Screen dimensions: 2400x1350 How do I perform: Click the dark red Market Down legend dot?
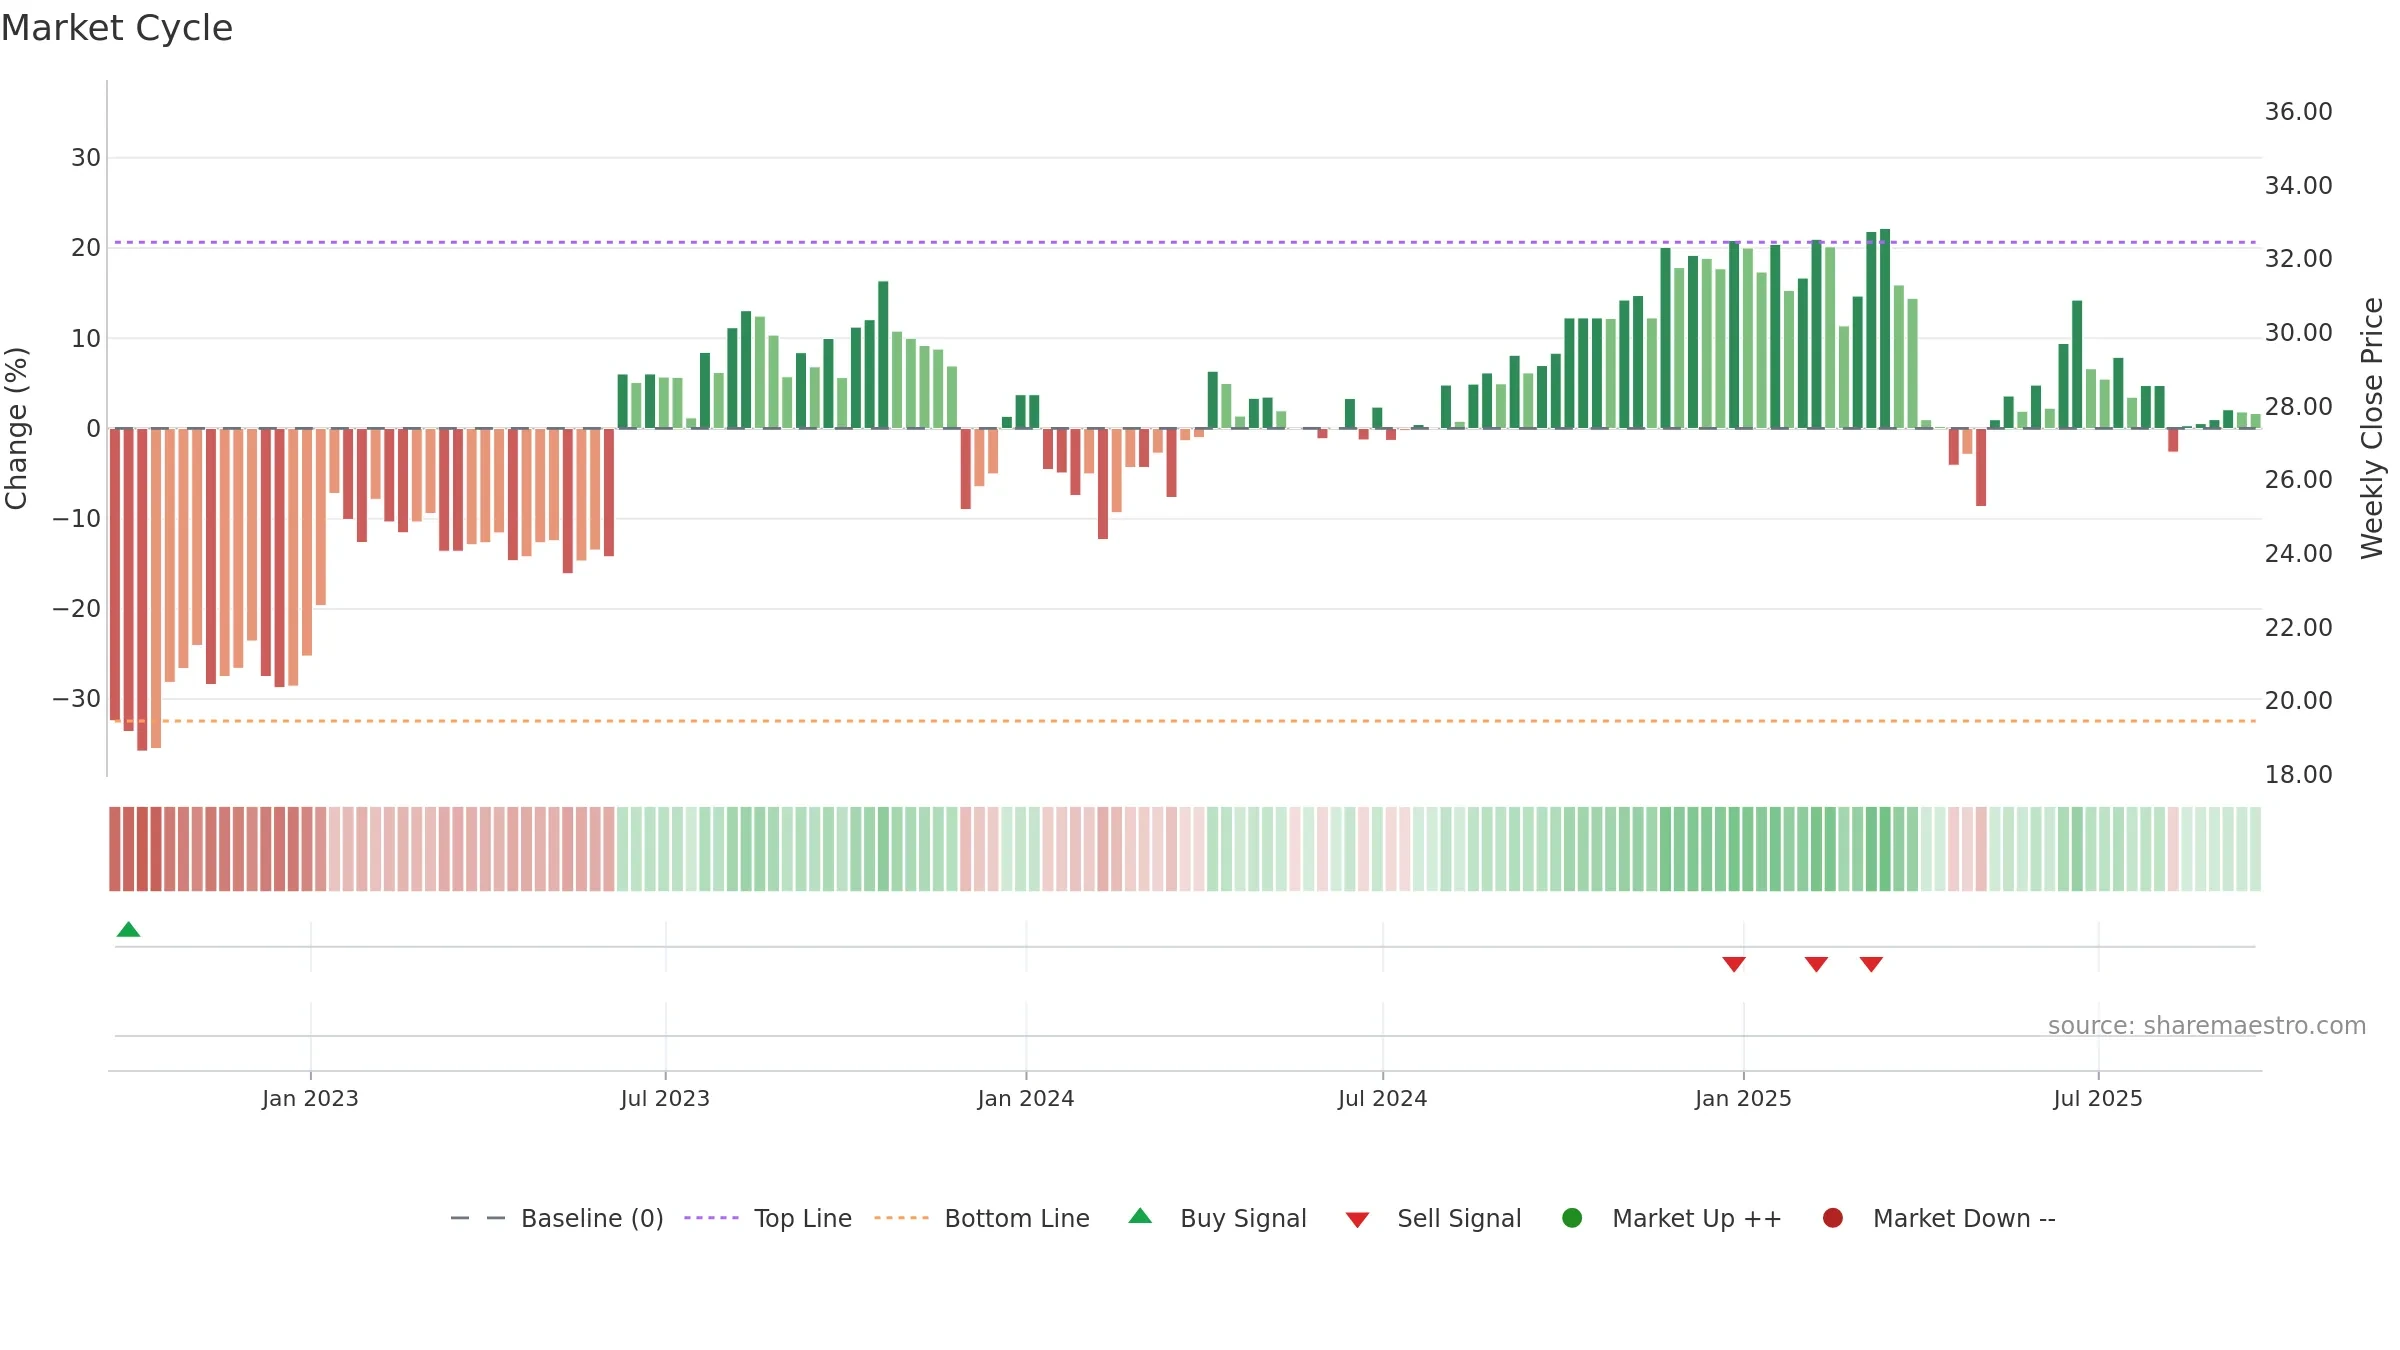(1833, 1218)
